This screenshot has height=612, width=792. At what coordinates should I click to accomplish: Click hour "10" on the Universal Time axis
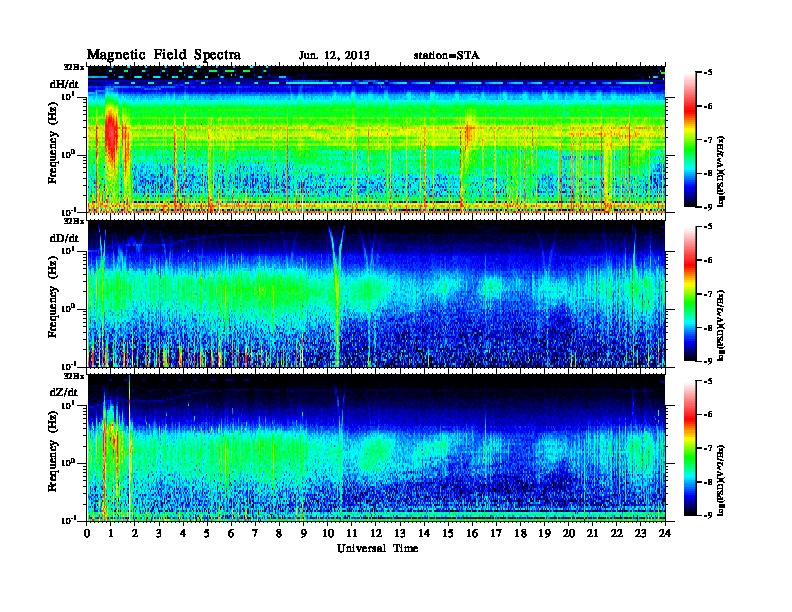328,533
